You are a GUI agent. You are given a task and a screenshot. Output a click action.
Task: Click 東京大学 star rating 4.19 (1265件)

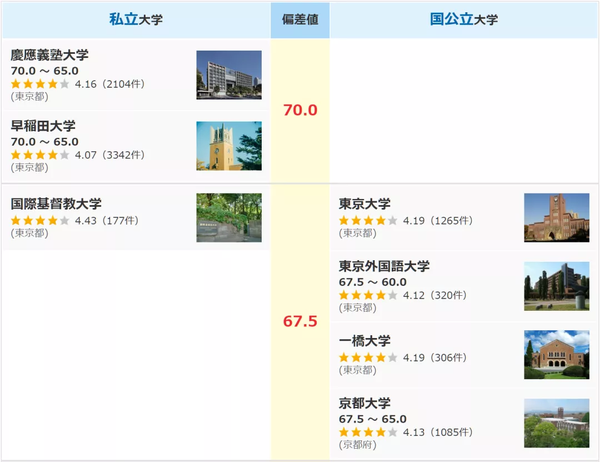[x=406, y=220]
